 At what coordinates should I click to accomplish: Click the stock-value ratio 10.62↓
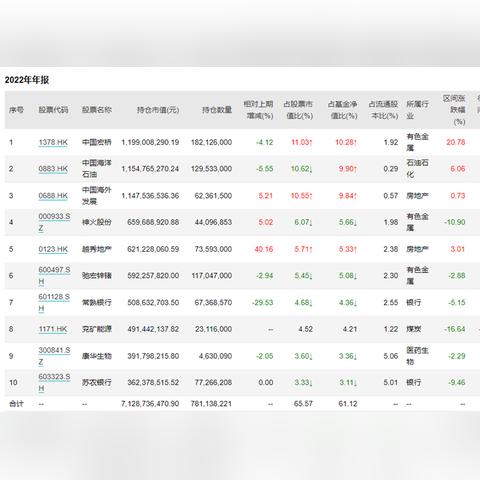pos(302,169)
